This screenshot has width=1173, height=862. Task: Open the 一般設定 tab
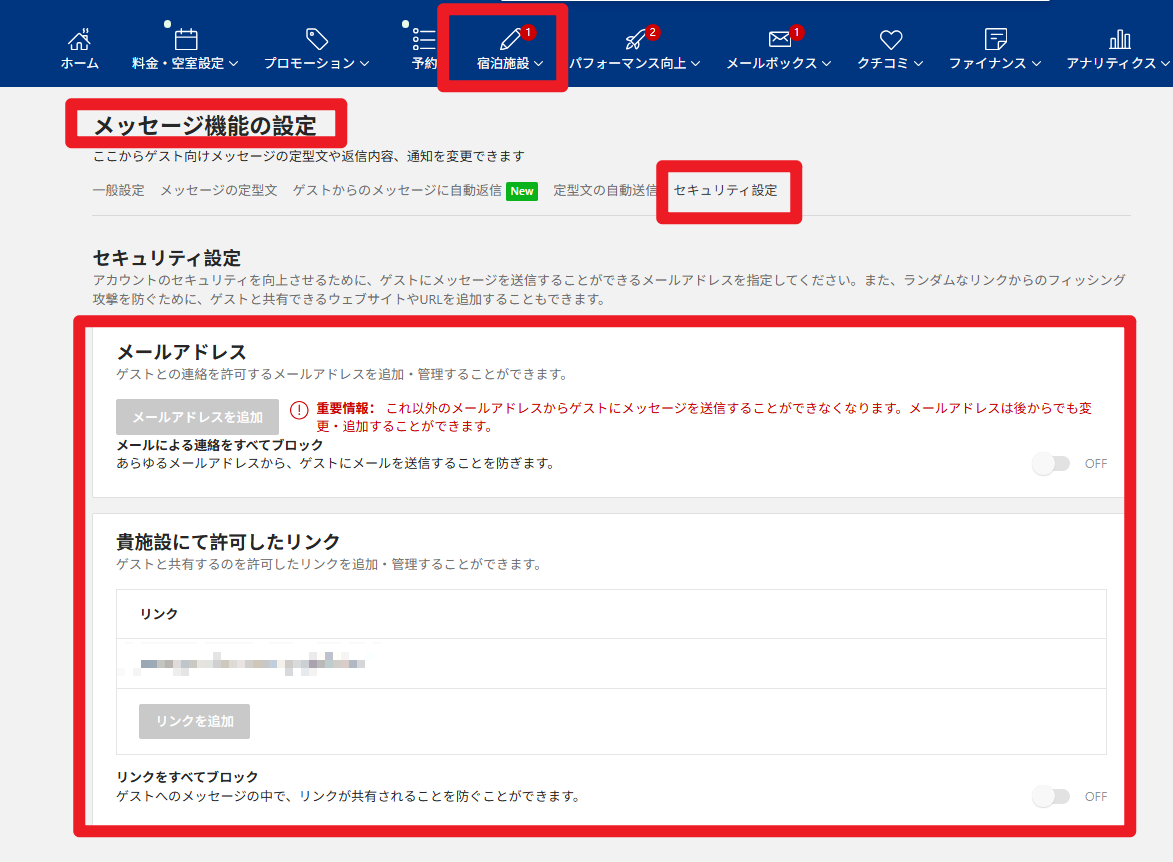coord(118,191)
